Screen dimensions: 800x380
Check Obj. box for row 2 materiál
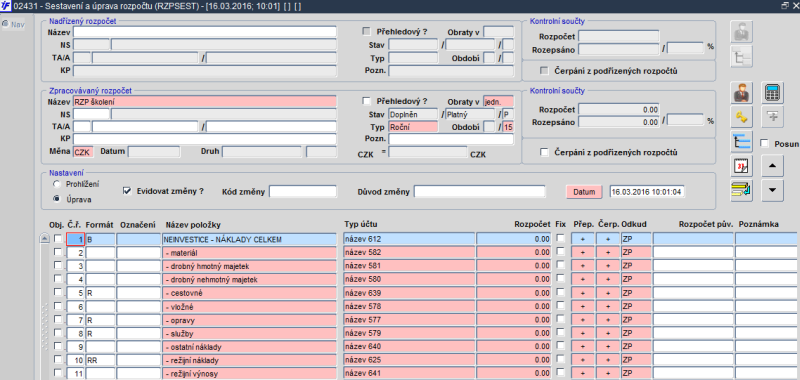tap(58, 252)
